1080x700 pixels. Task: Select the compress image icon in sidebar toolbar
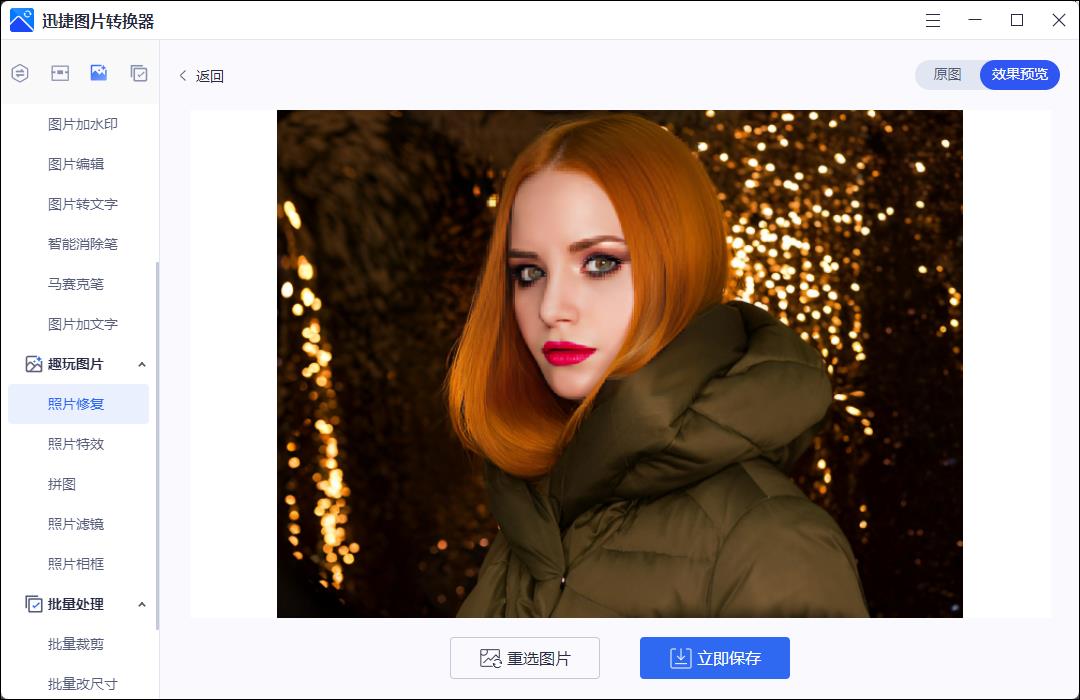(x=60, y=73)
